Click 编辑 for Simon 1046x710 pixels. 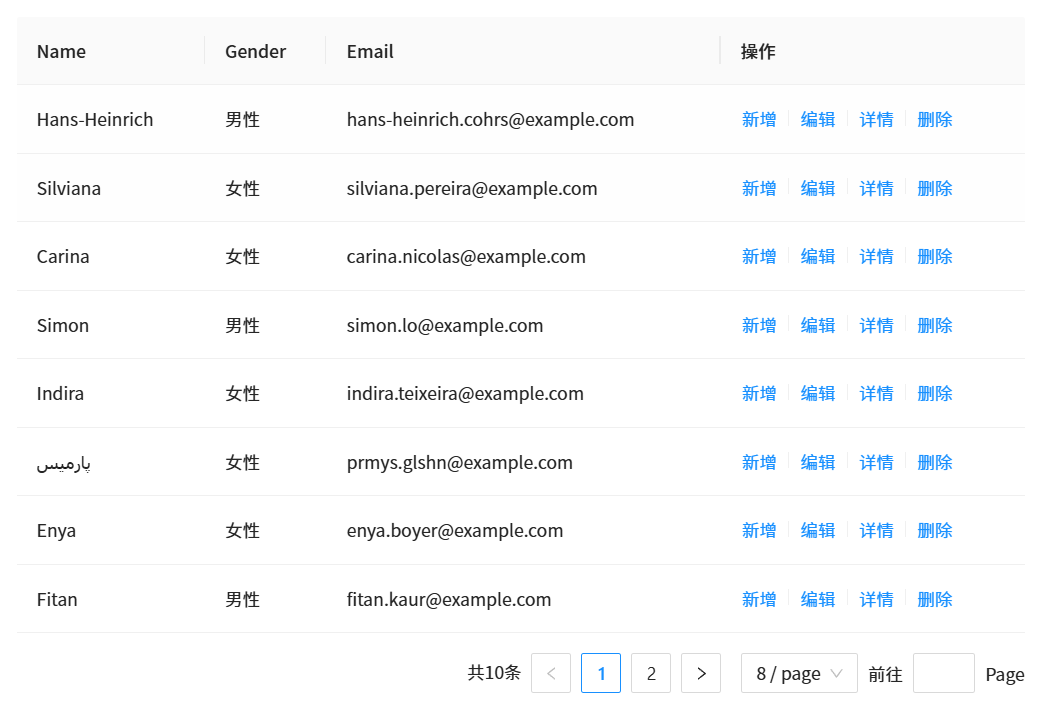point(817,325)
